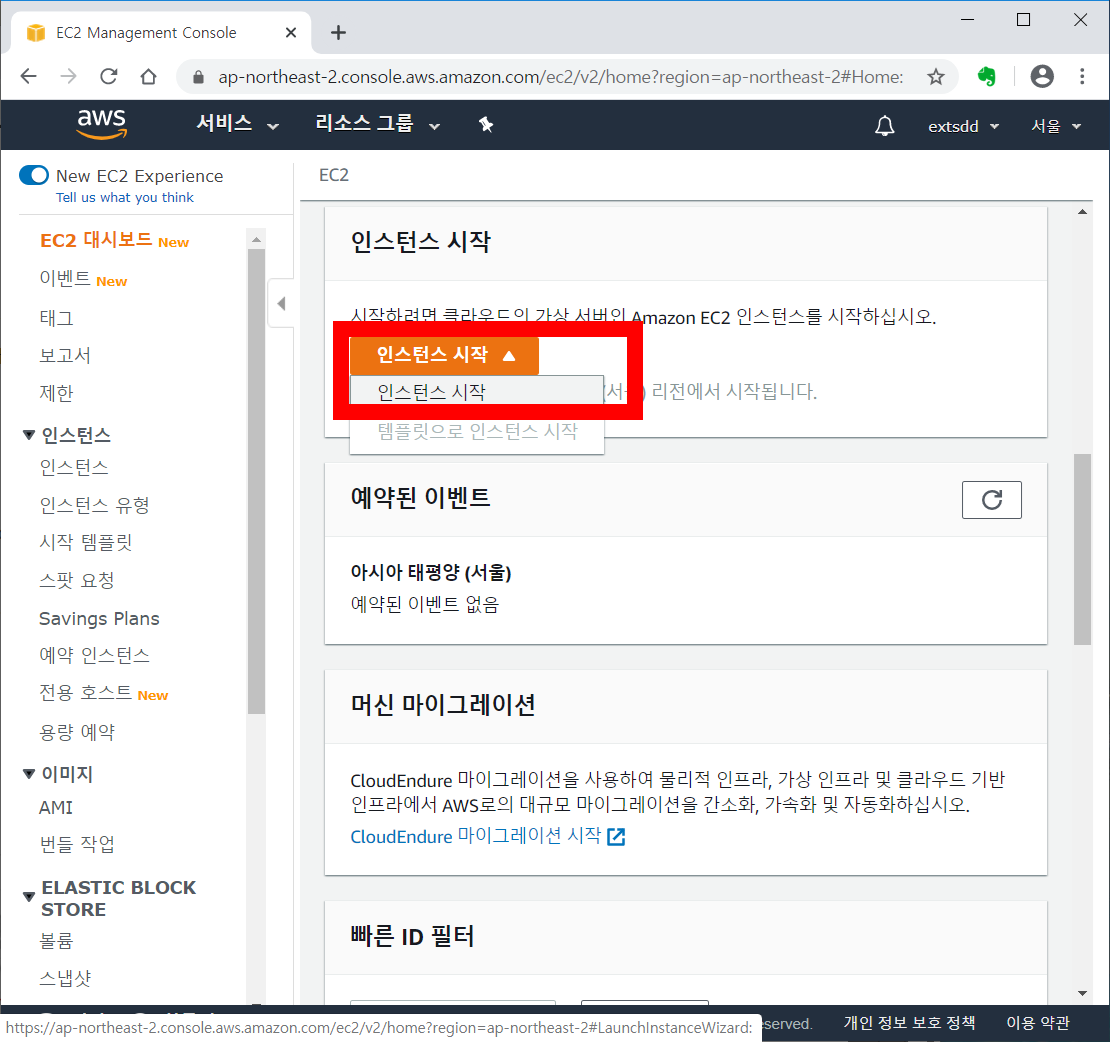
Task: Open 개인 정보 보호 정책 footer link
Action: click(909, 1023)
